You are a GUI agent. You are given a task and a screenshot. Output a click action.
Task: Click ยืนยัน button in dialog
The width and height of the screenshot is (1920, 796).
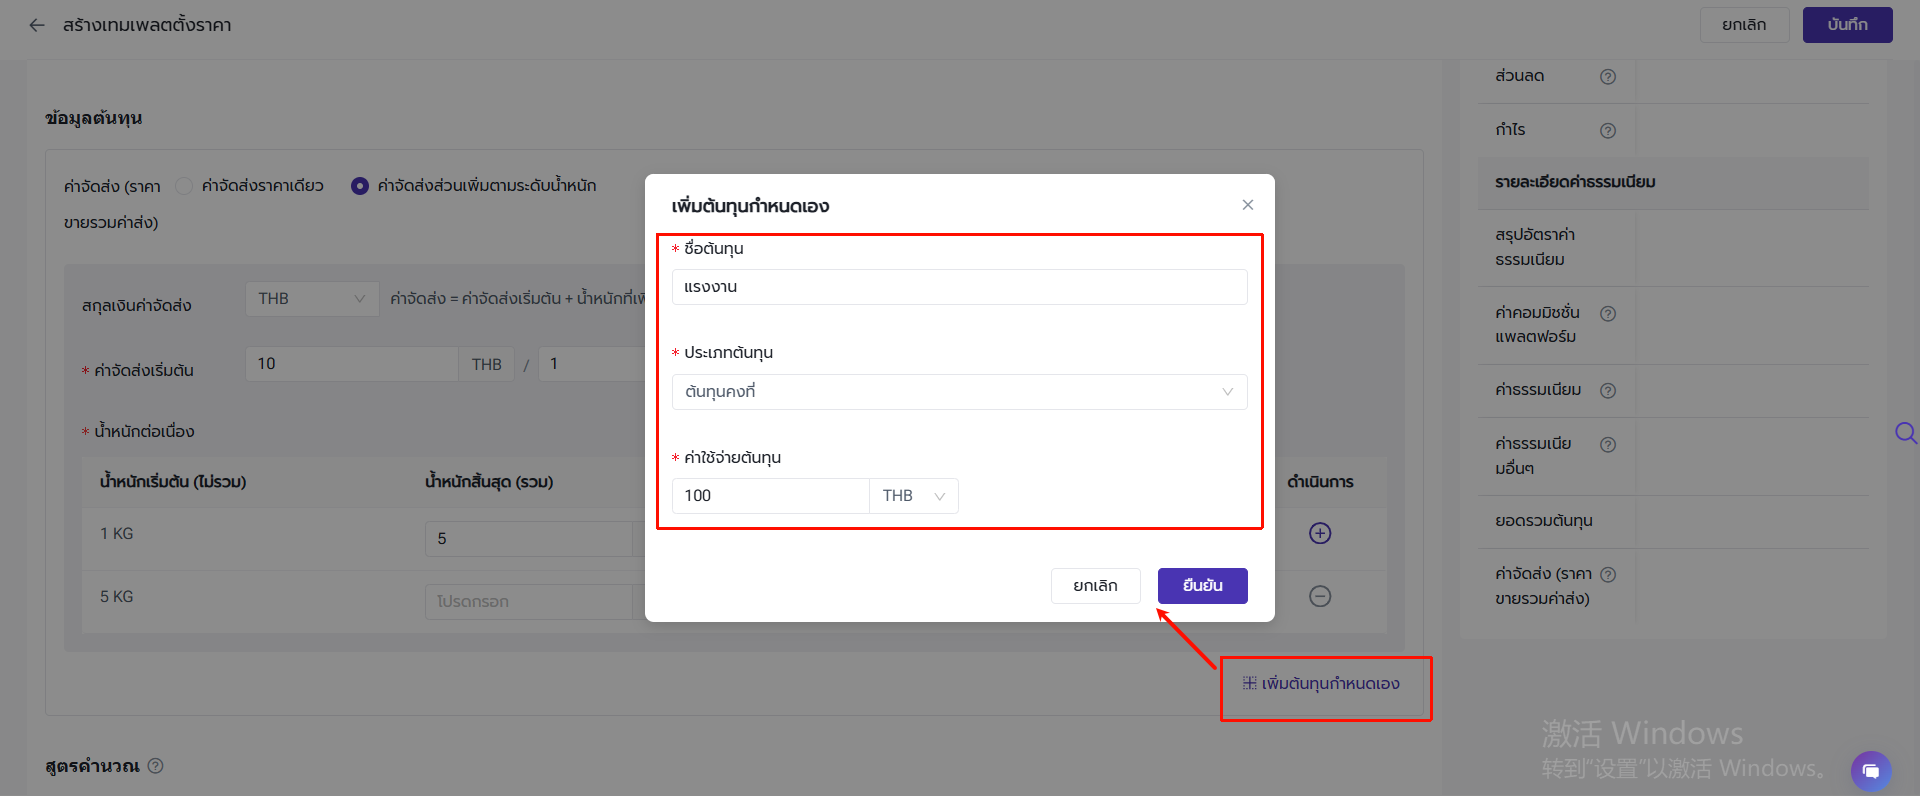tap(1202, 586)
